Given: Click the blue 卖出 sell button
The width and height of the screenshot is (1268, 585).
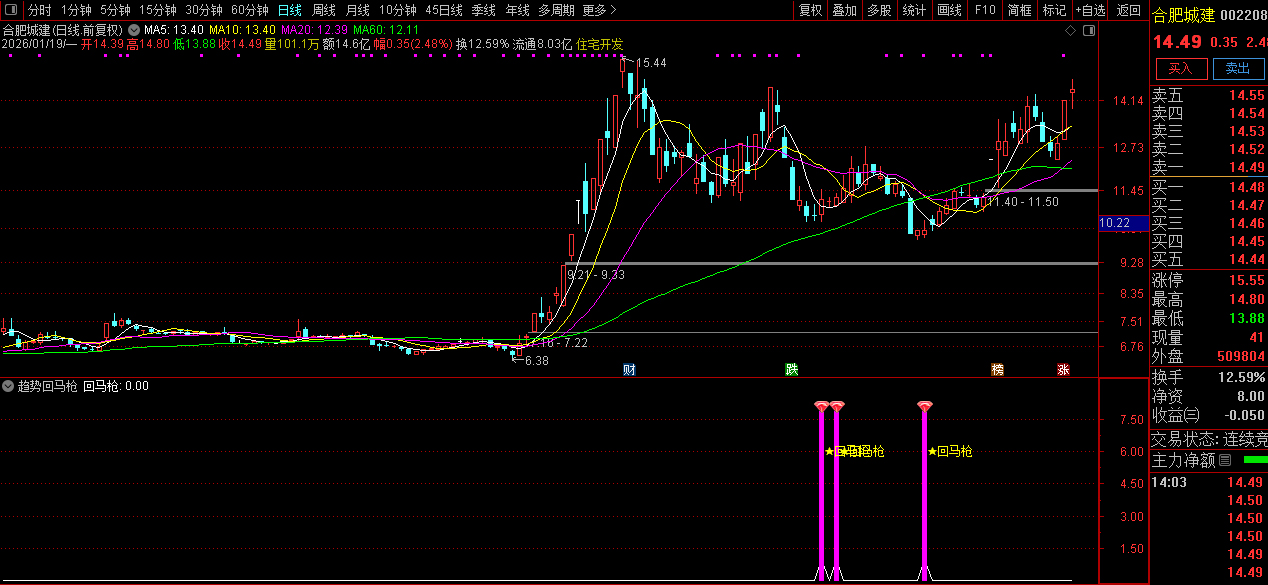Looking at the screenshot, I should tap(1238, 68).
